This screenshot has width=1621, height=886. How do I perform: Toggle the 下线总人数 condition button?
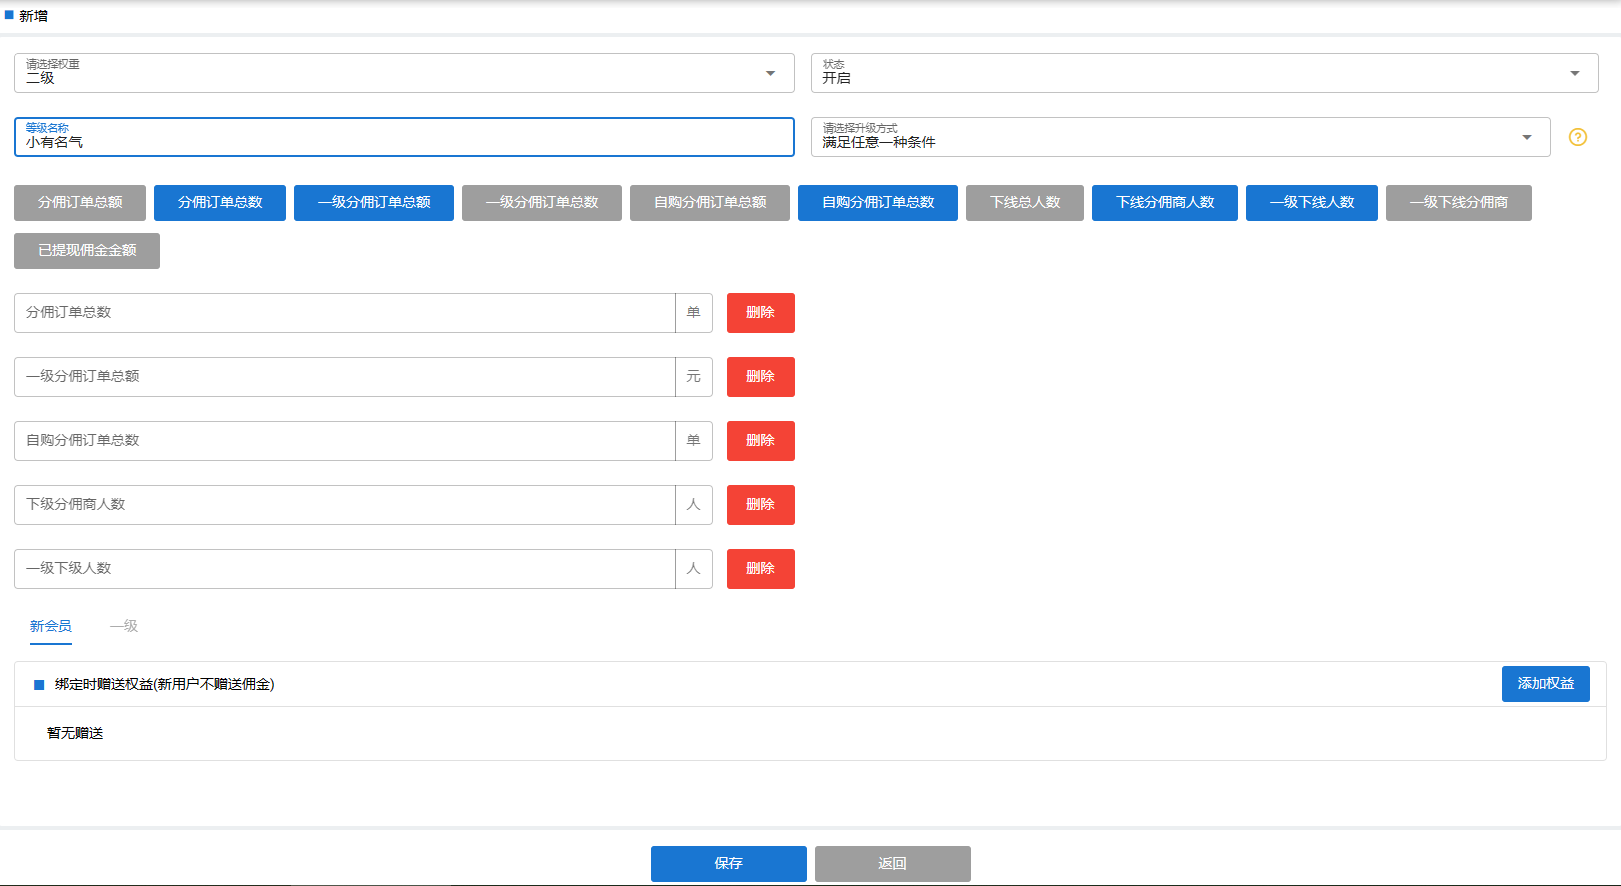(x=1025, y=203)
